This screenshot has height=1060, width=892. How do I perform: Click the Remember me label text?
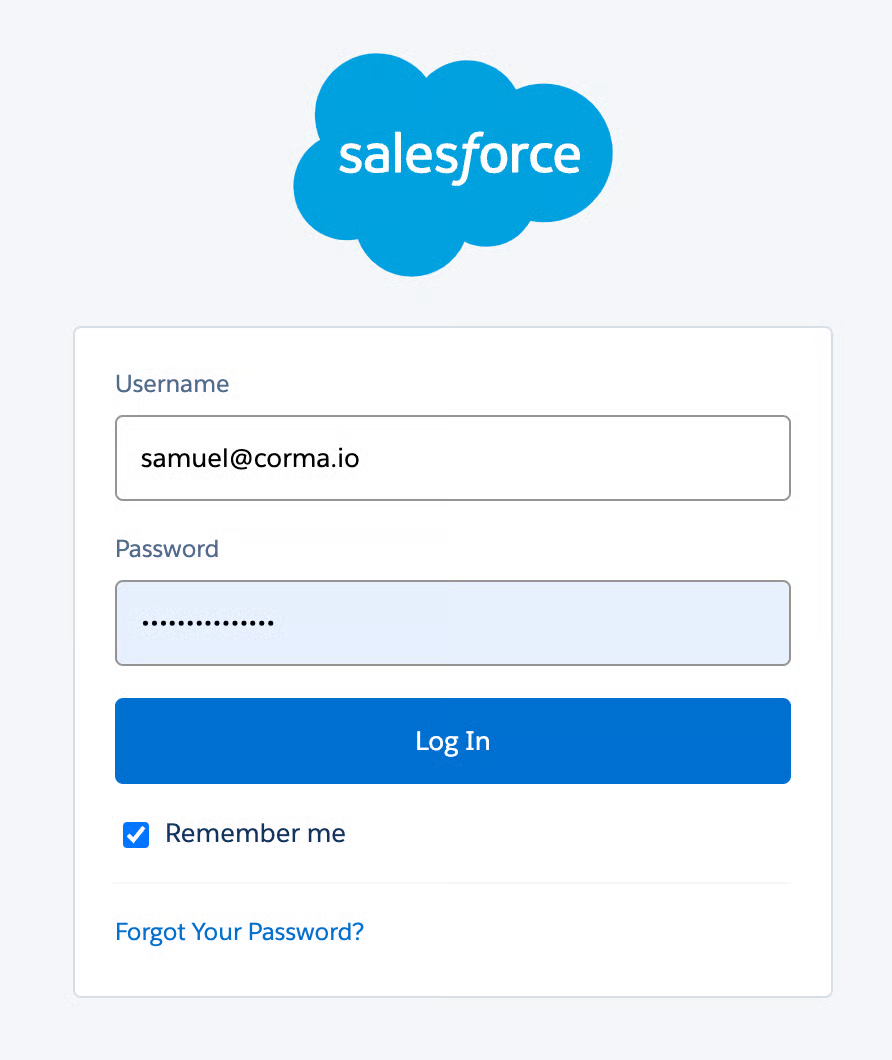click(255, 834)
